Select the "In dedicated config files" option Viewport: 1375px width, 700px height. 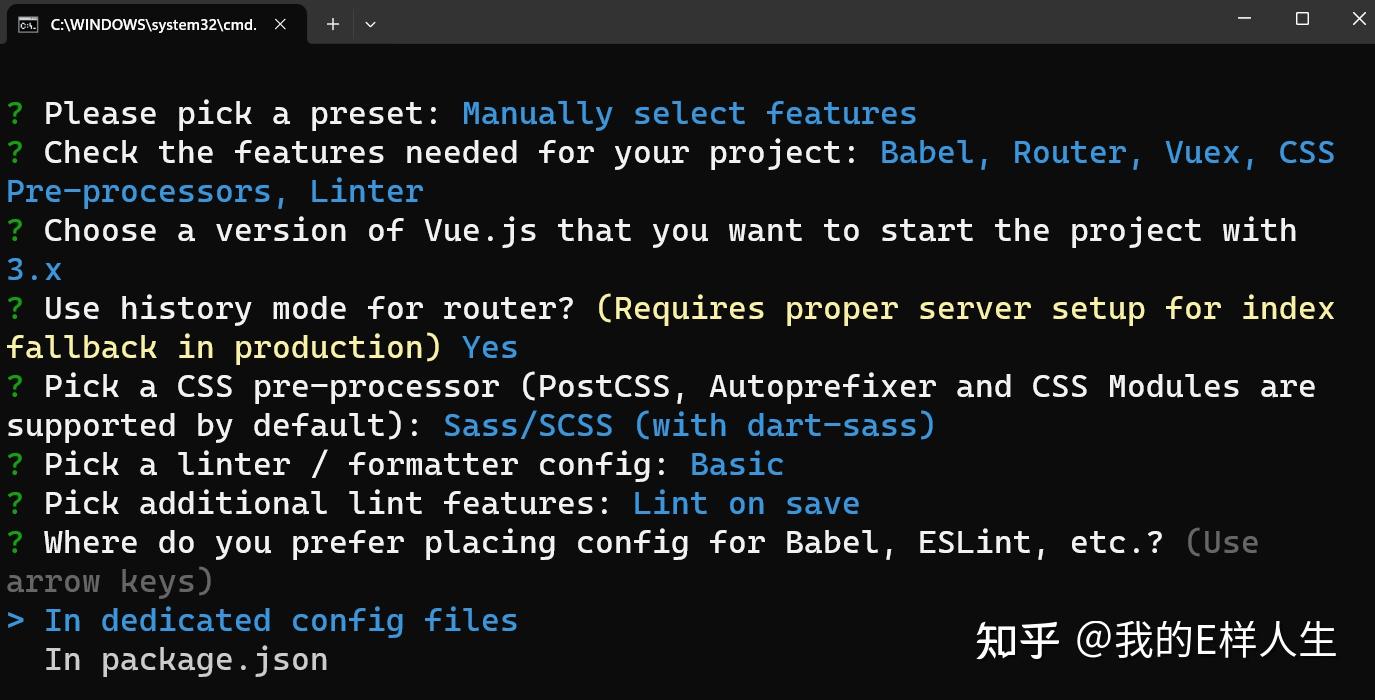point(281,621)
